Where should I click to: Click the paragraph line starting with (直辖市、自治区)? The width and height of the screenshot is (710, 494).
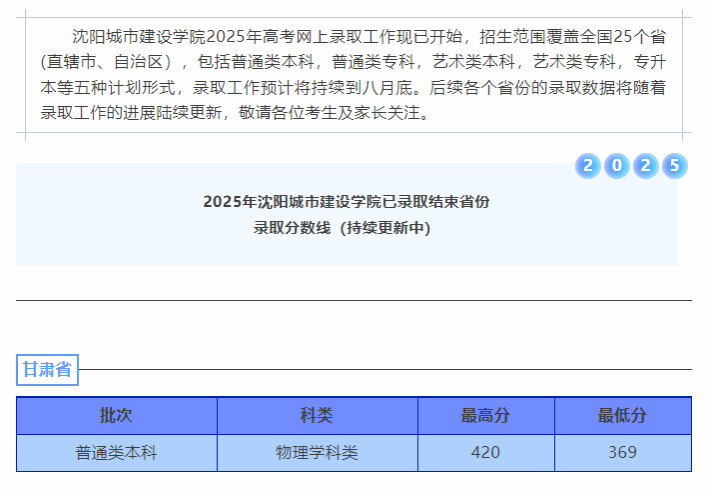tap(353, 62)
